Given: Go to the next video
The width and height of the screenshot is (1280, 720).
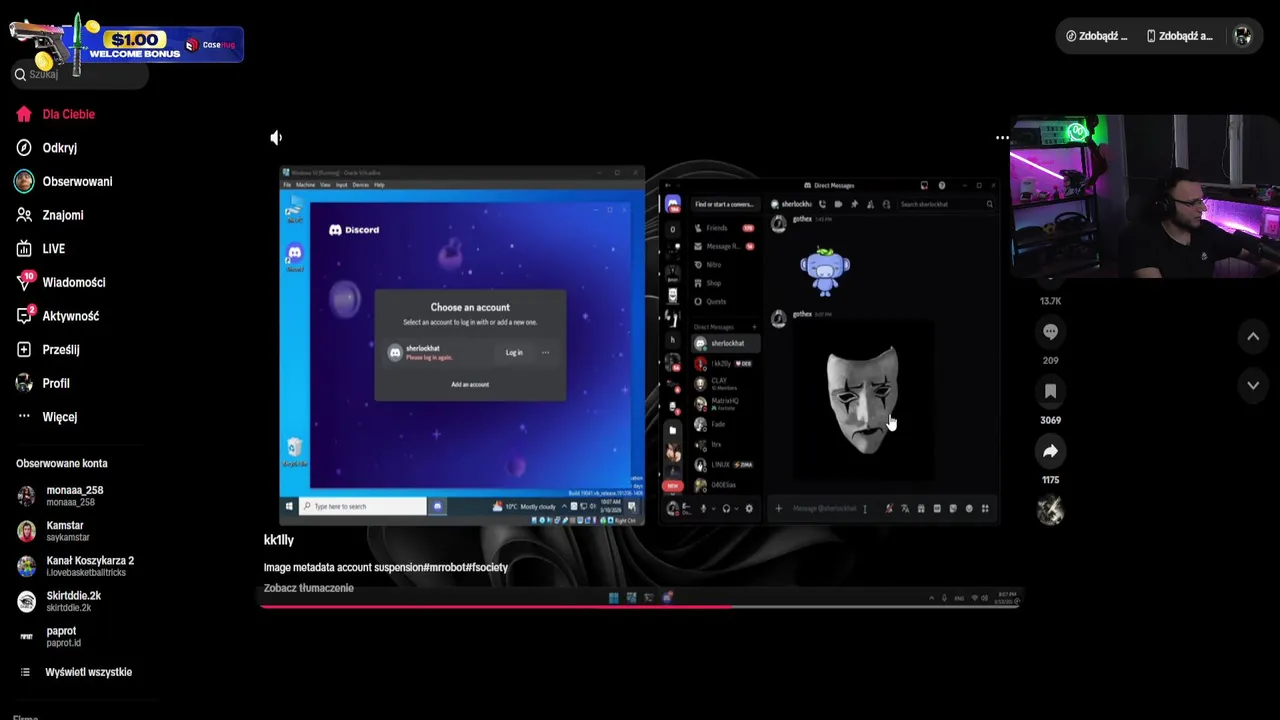Looking at the screenshot, I should point(1253,385).
